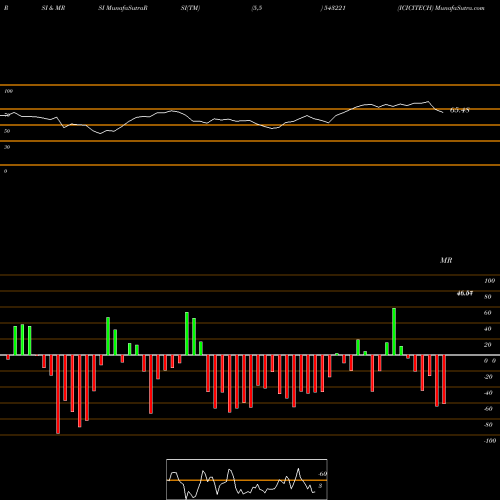
Task: Click the MR axis label -40
Action: 488,393
